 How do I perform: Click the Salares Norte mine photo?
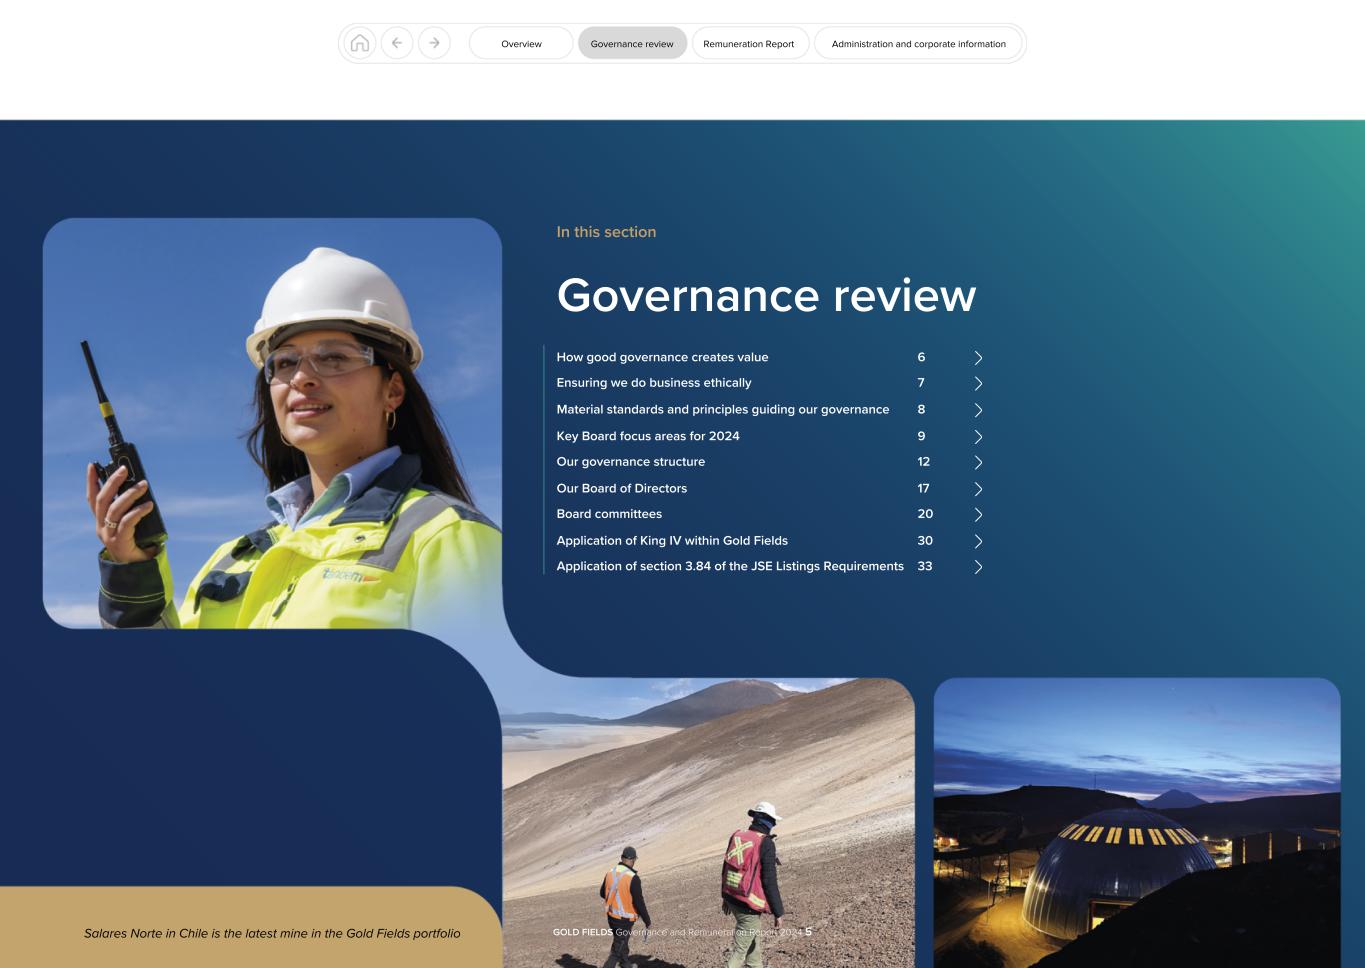[710, 820]
